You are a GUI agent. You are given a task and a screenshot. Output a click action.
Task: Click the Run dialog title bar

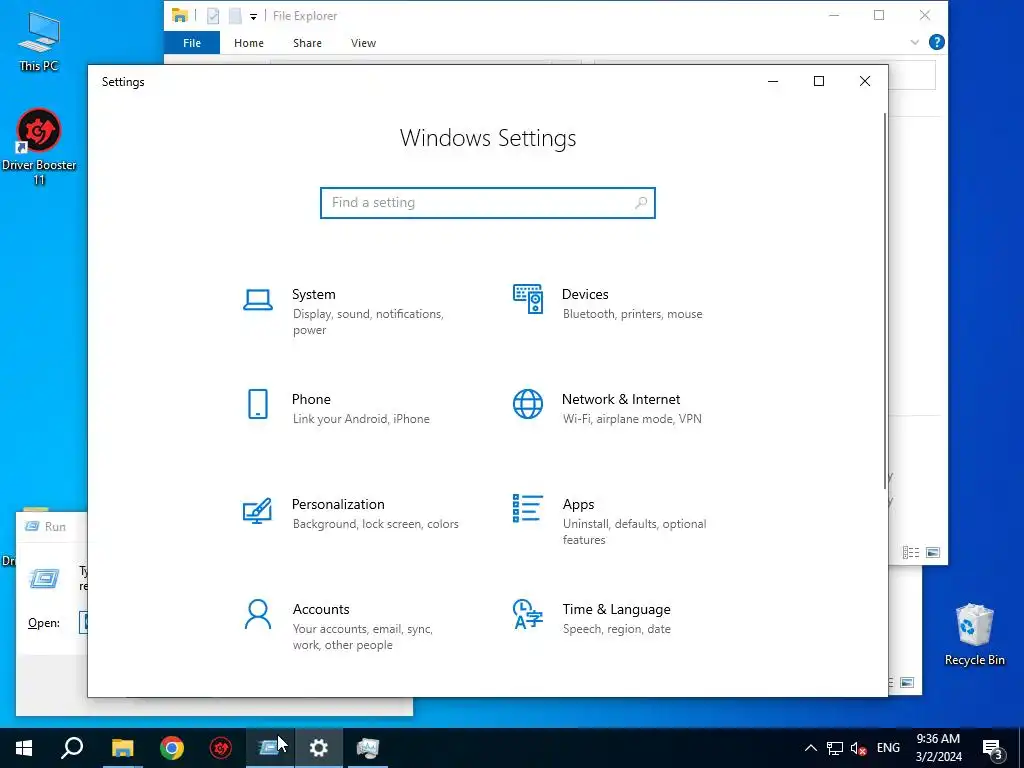pyautogui.click(x=52, y=526)
